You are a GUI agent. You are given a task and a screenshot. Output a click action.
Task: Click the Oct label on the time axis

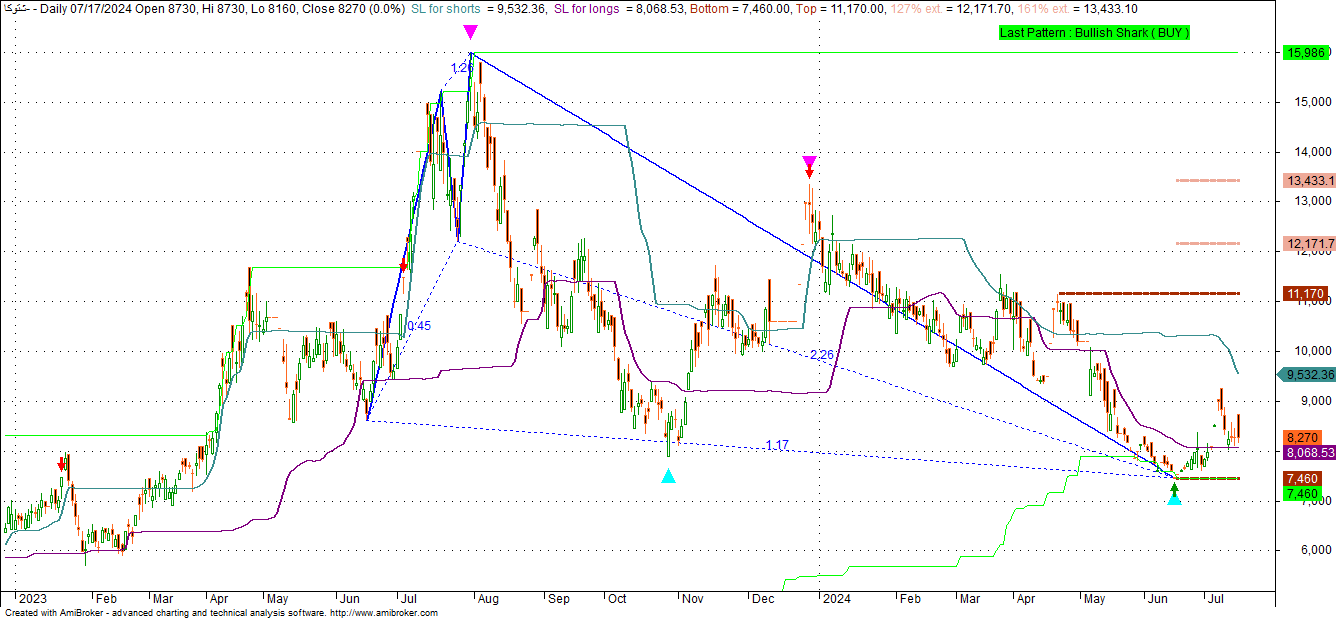[x=617, y=599]
